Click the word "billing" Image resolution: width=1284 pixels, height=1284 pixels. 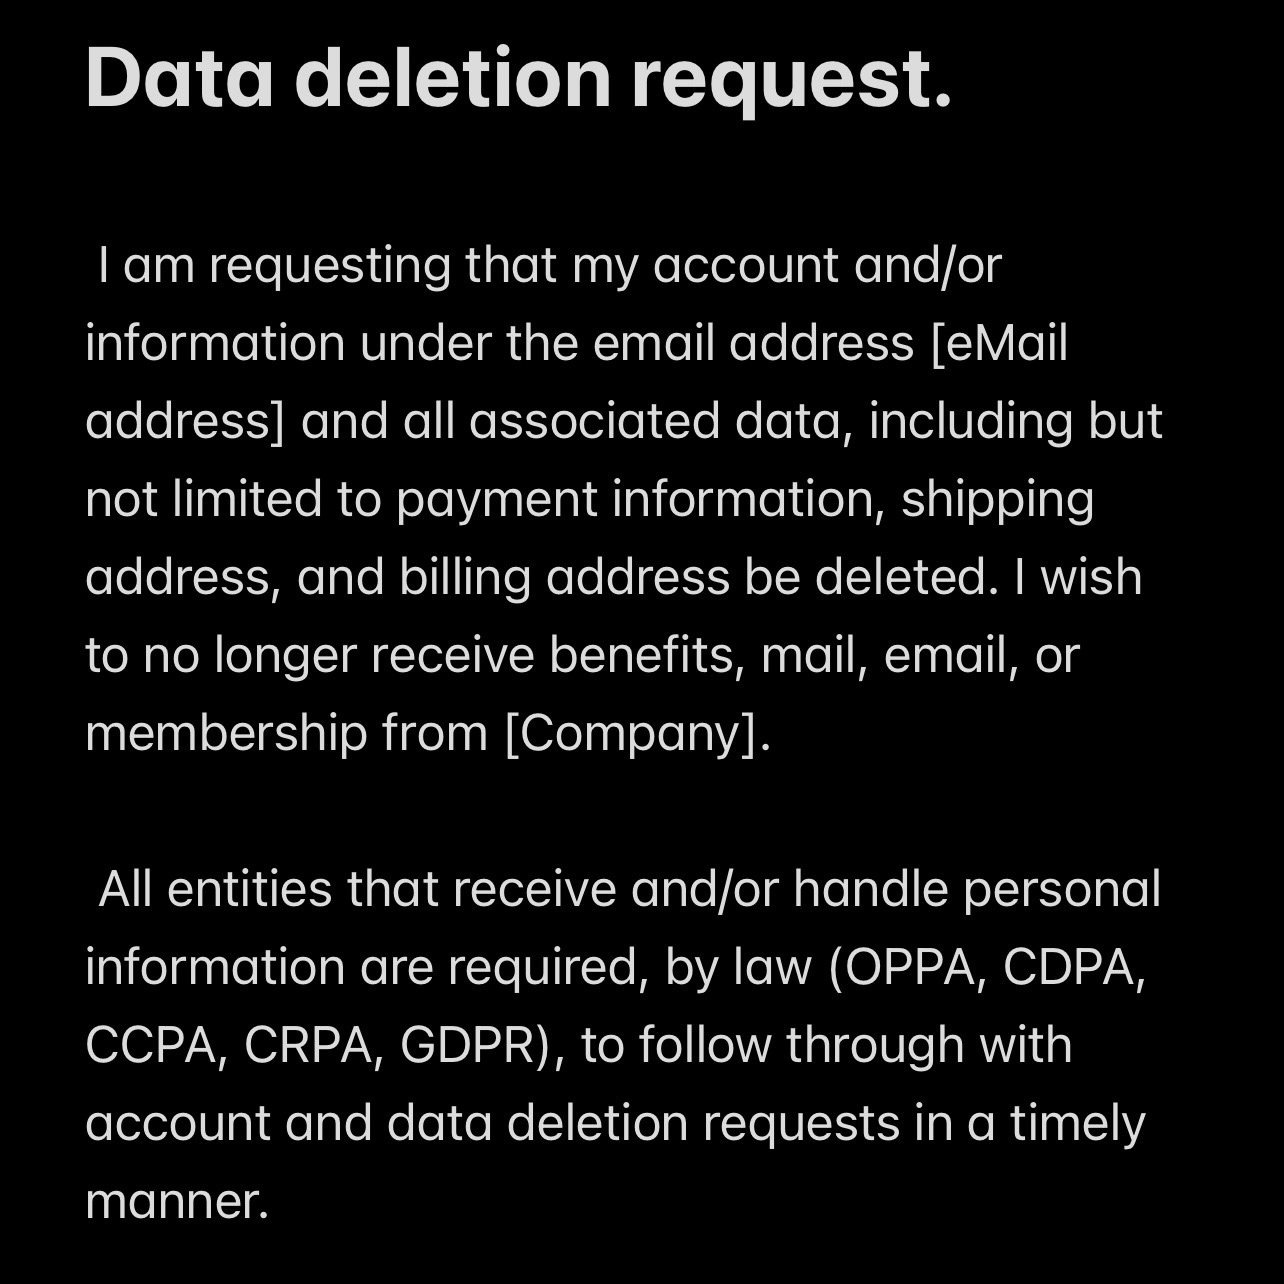pyautogui.click(x=464, y=578)
